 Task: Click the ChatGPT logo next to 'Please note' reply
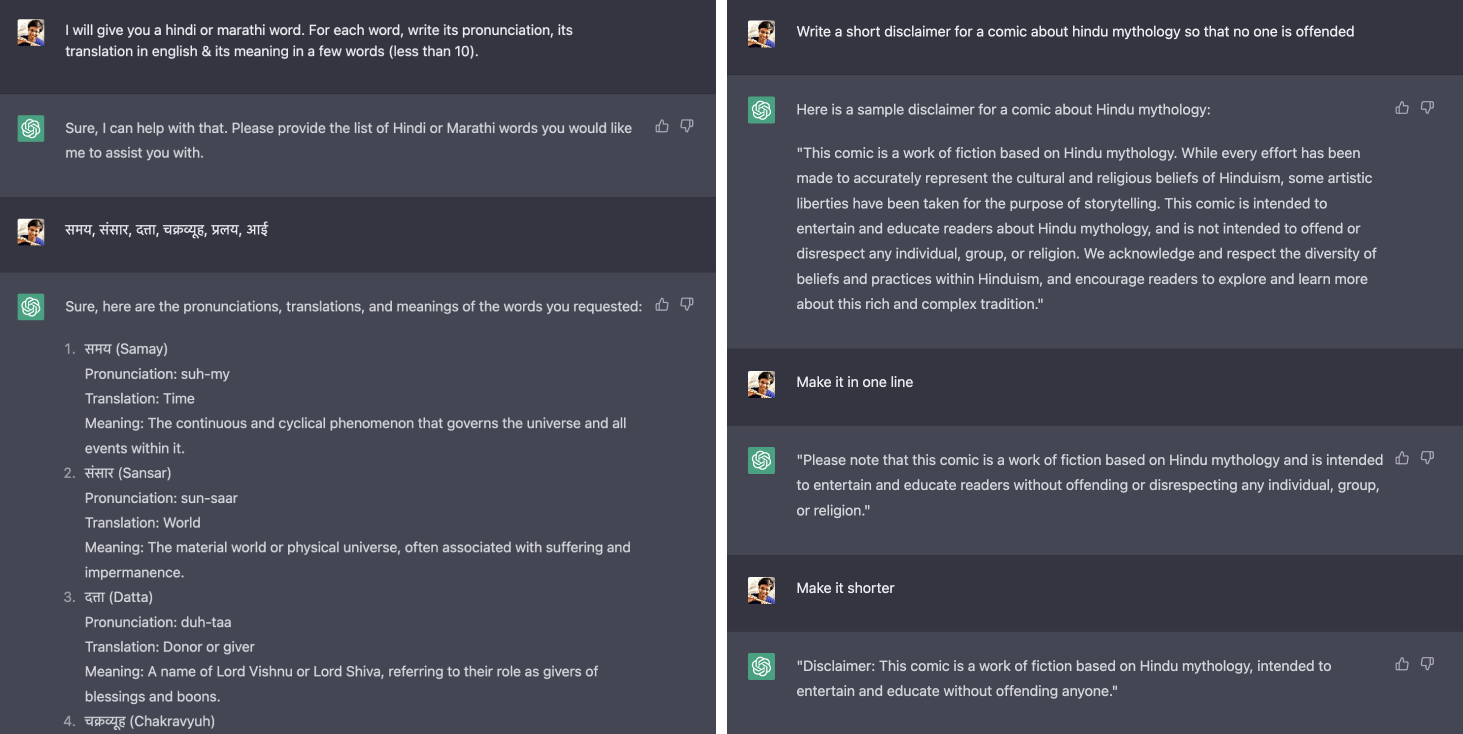[762, 460]
